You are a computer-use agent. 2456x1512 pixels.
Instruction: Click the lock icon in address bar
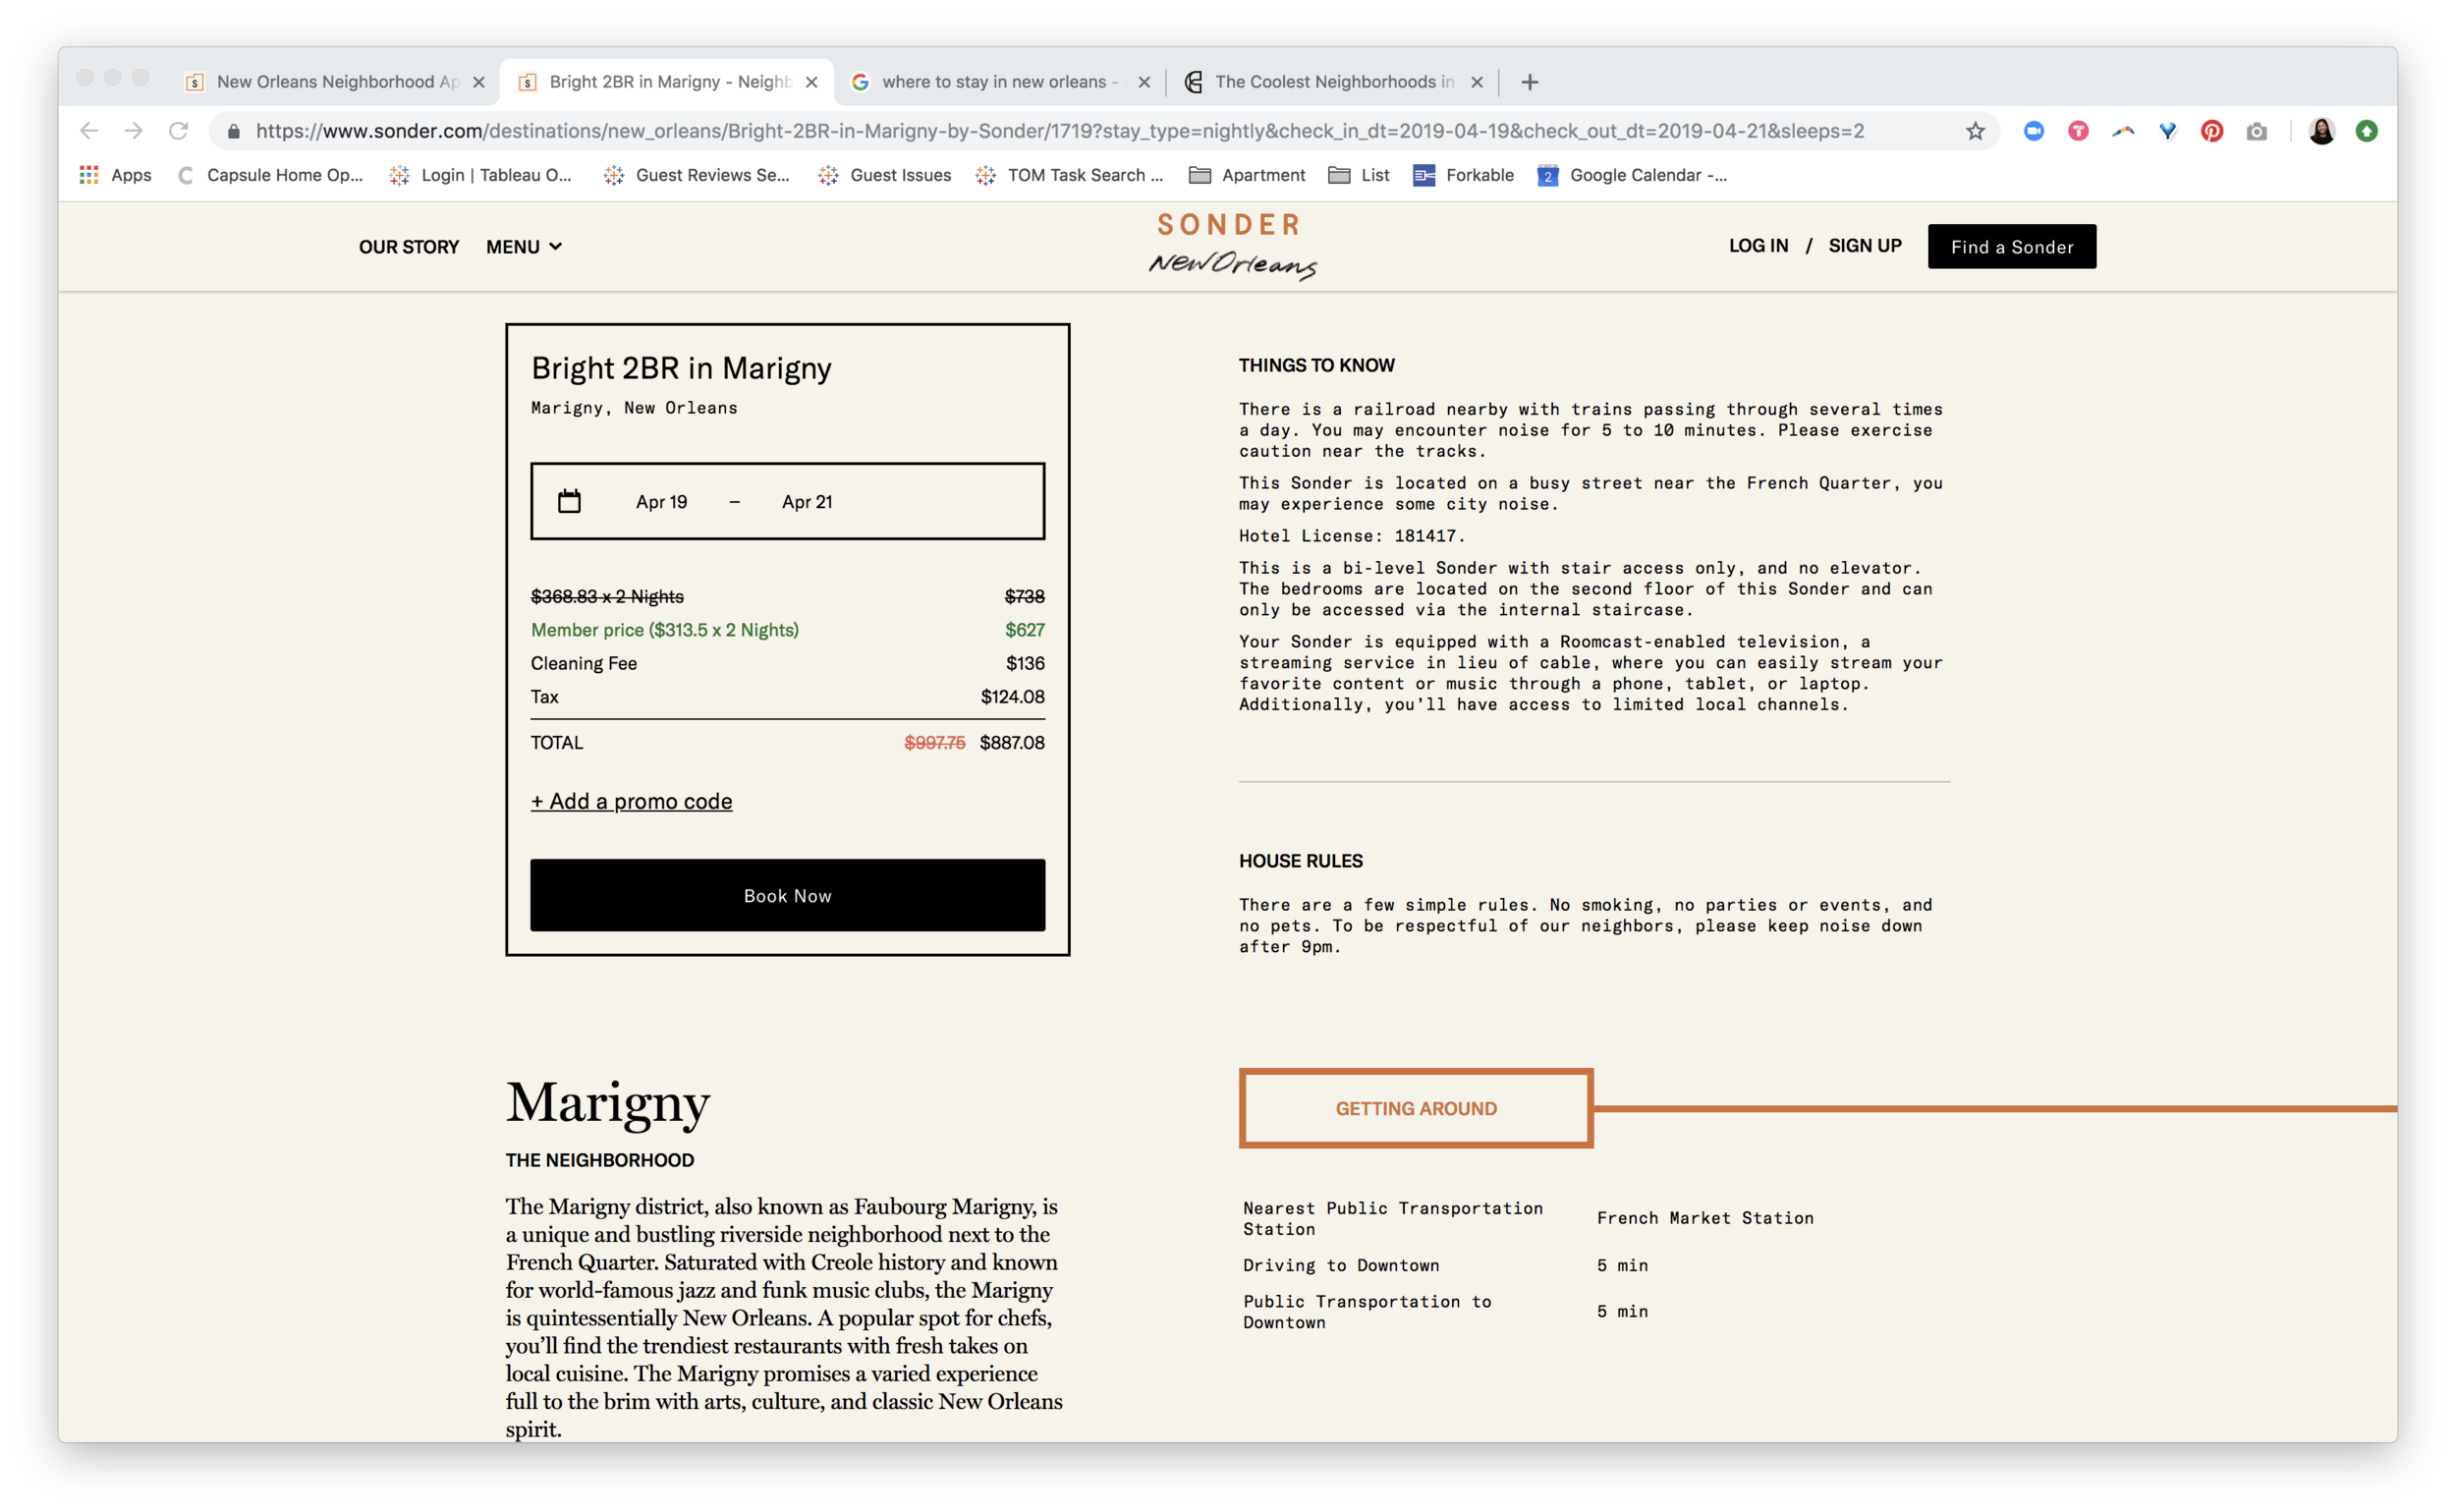click(x=234, y=131)
